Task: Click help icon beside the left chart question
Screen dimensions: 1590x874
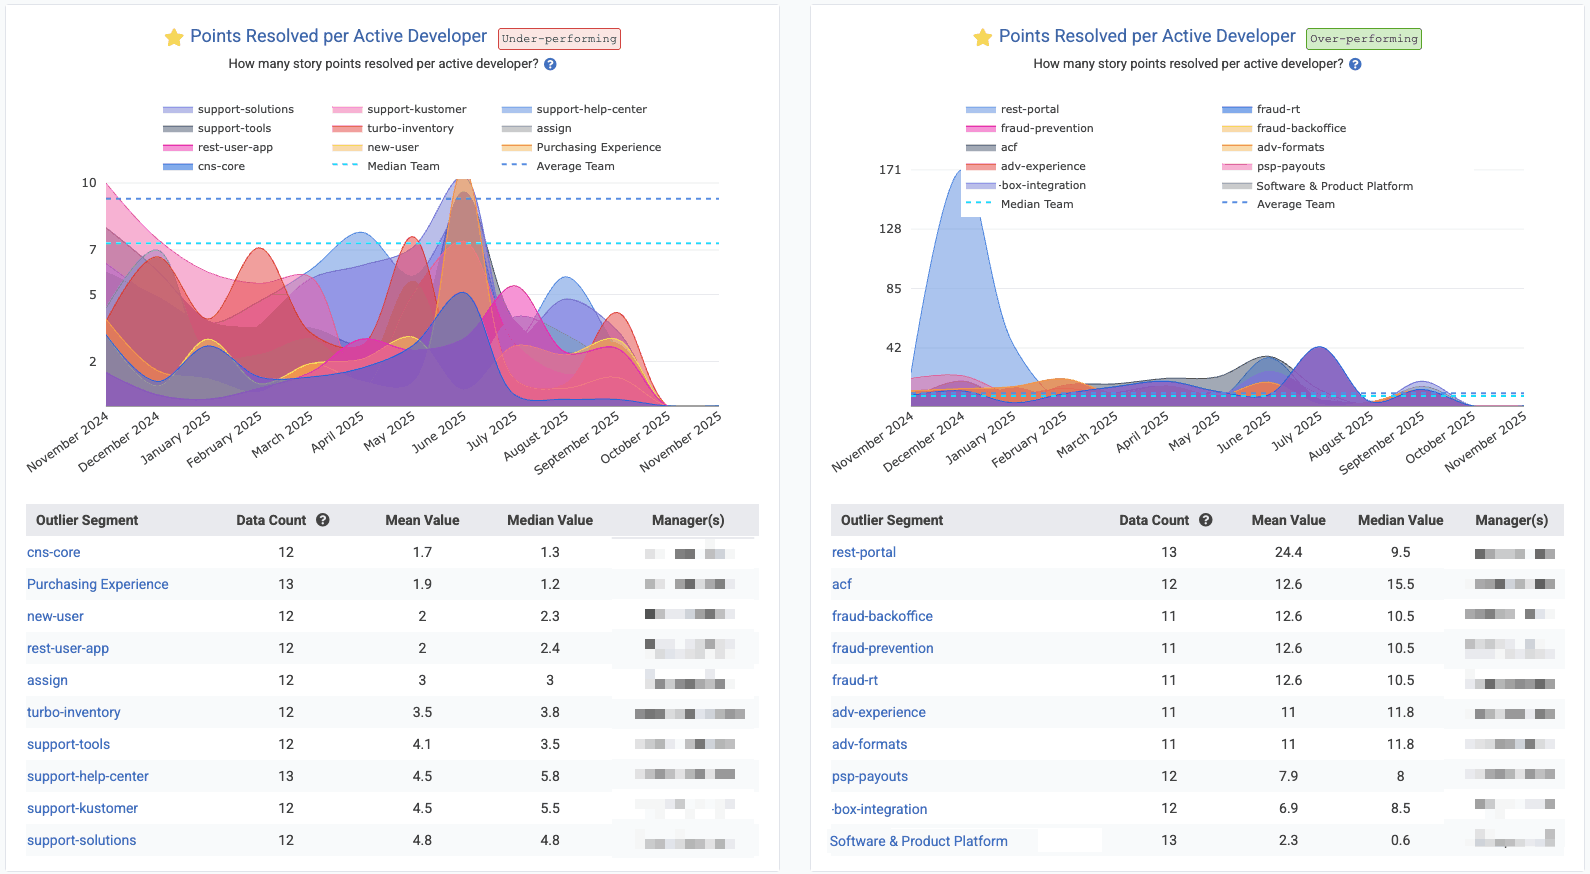Action: point(550,64)
